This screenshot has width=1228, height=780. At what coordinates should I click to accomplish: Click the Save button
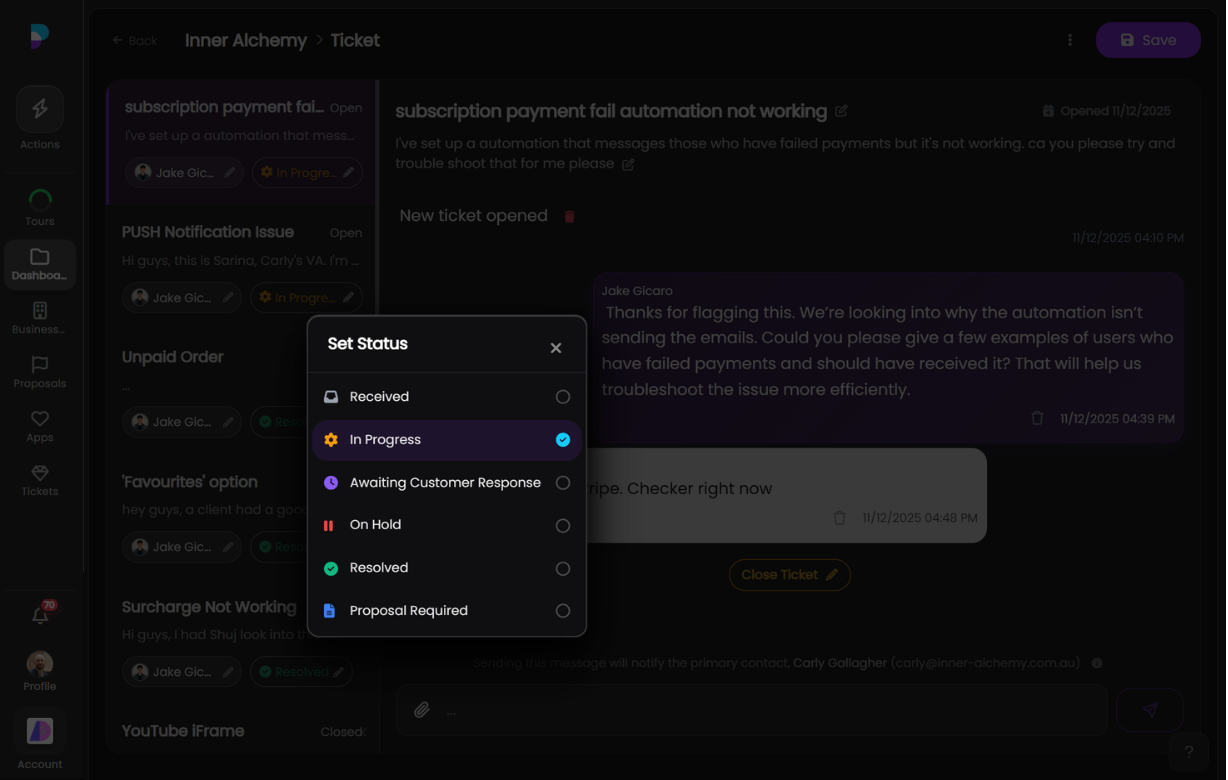(1148, 40)
